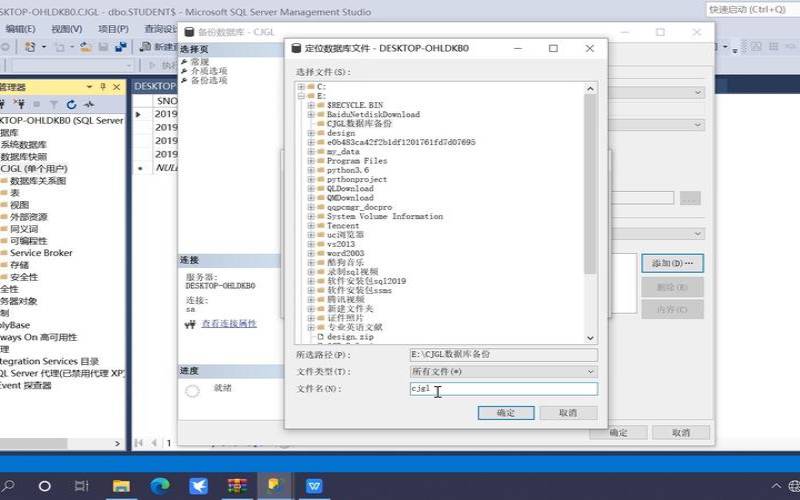Open File Explorer from the taskbar

click(121, 486)
